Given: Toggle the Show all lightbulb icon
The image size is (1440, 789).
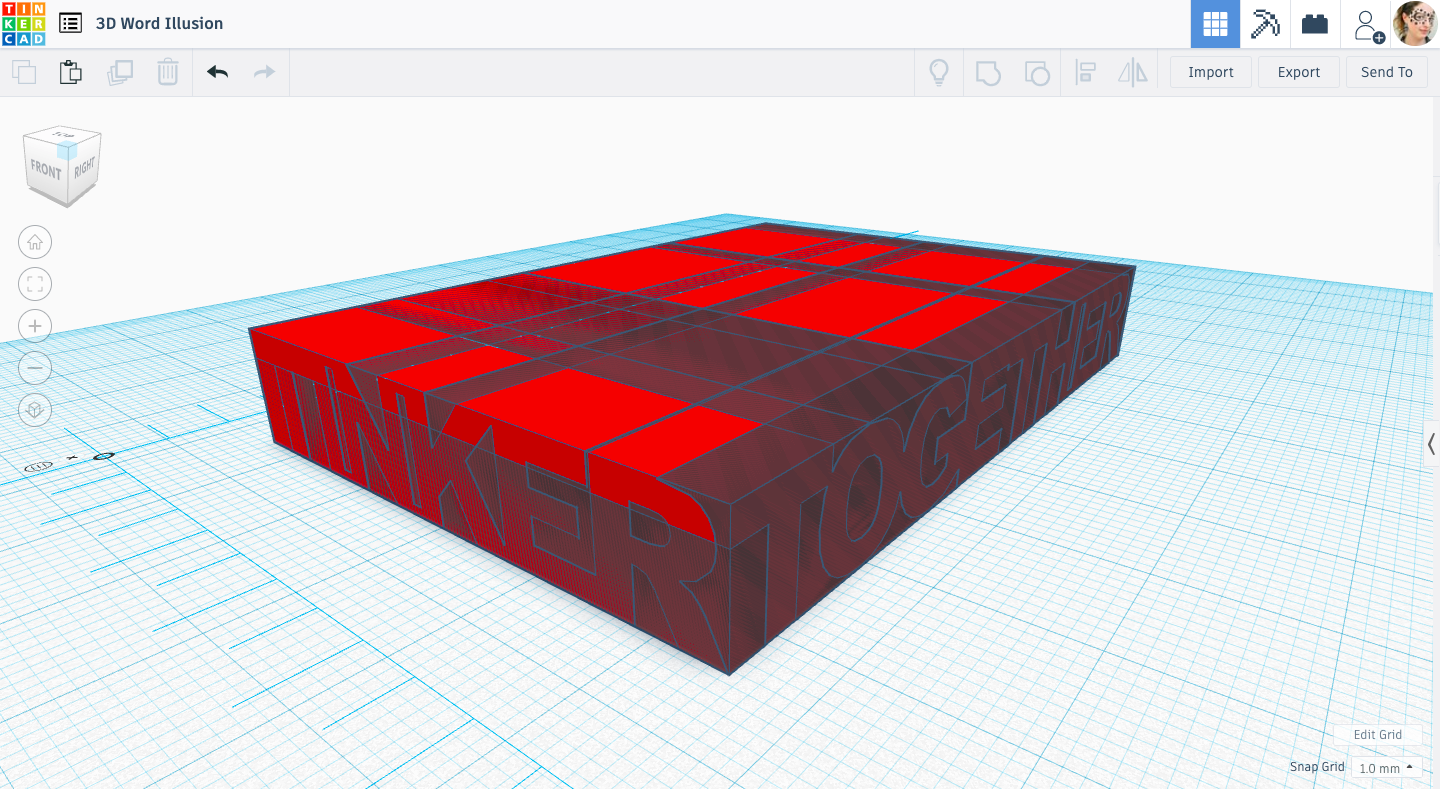Looking at the screenshot, I should coord(939,72).
